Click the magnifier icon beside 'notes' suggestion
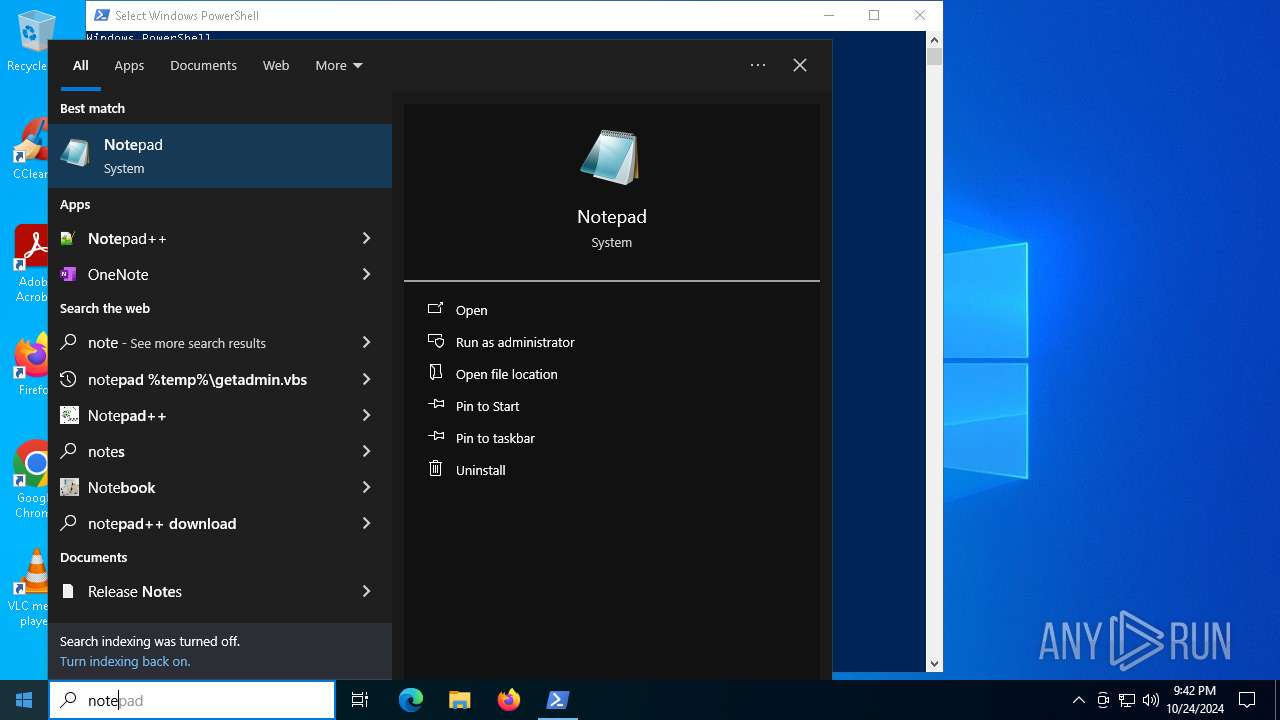 (68, 451)
